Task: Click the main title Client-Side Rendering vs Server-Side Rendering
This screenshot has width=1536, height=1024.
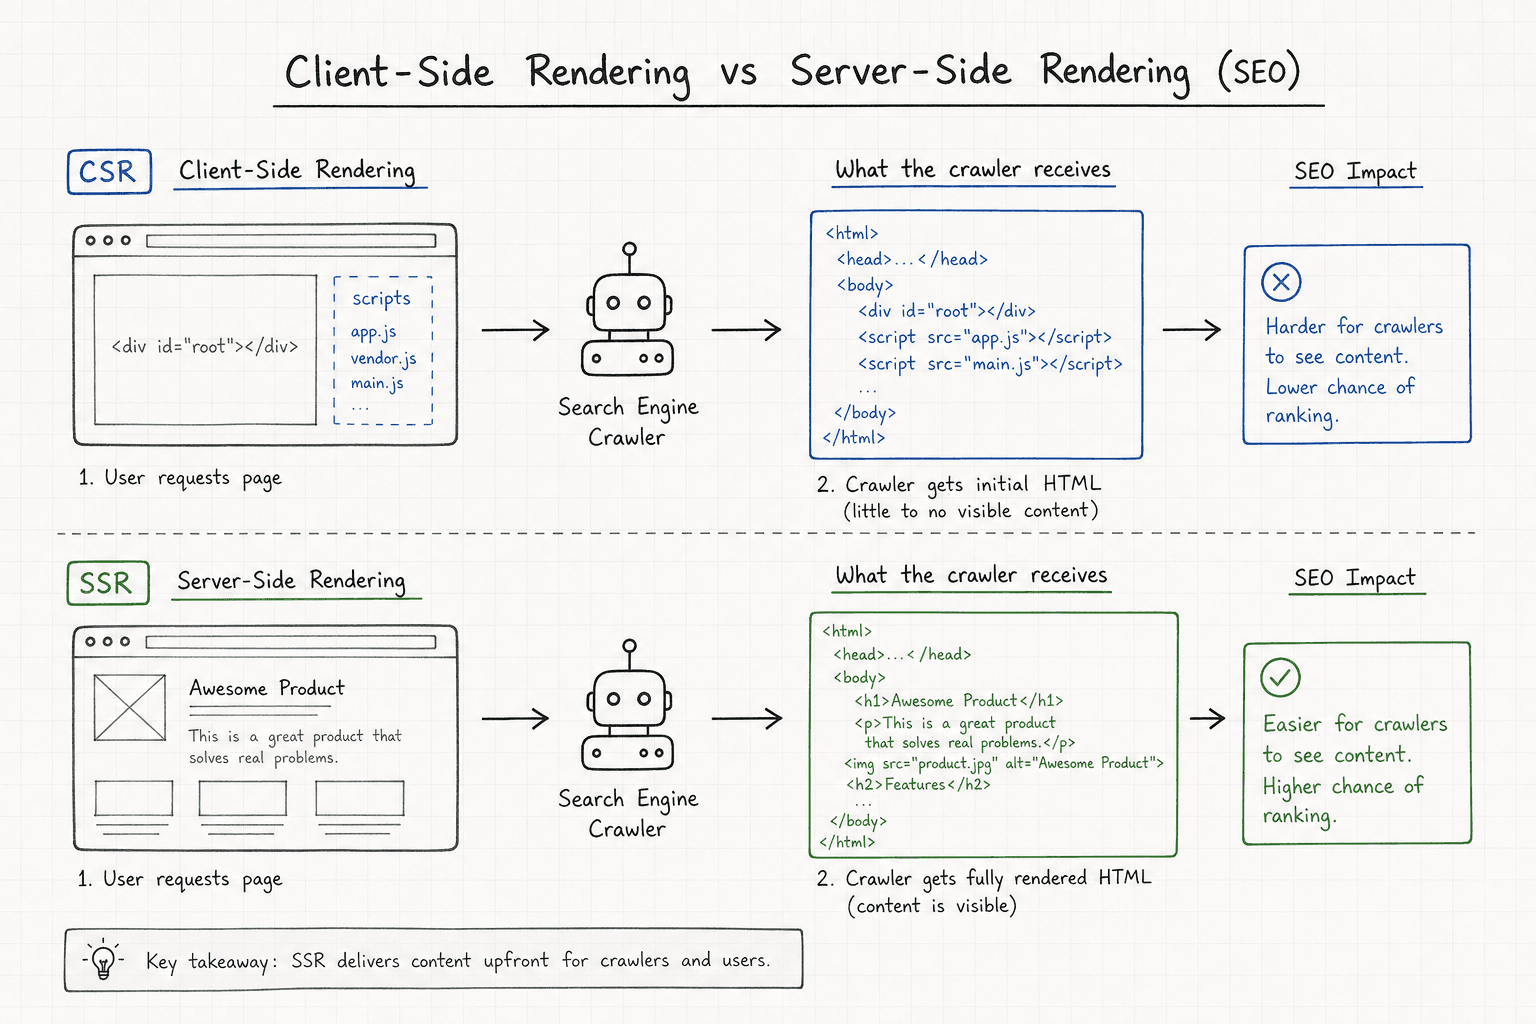Action: (x=792, y=72)
